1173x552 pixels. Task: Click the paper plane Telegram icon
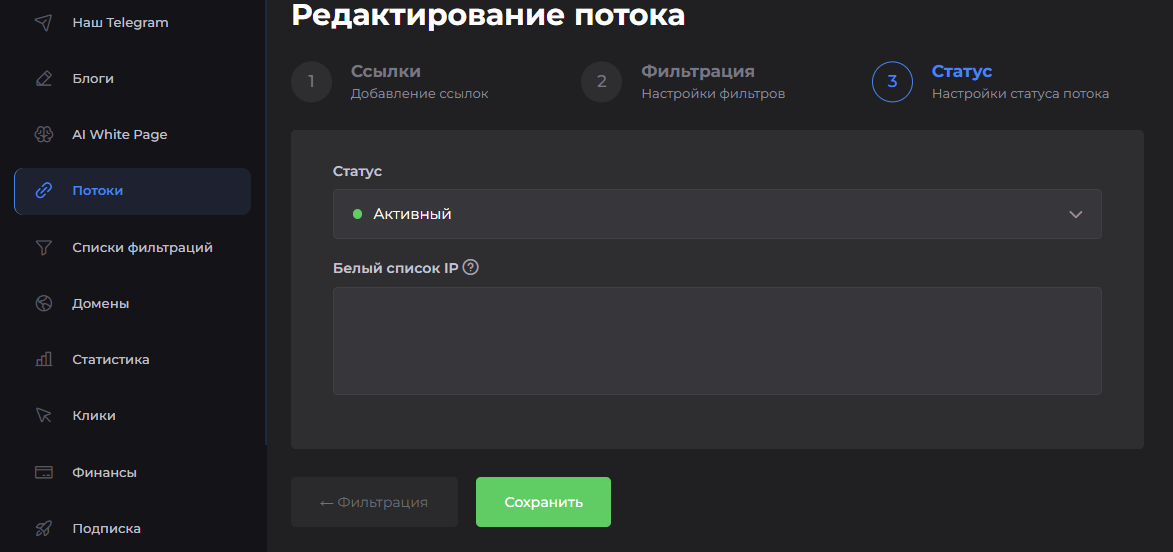[x=44, y=22]
